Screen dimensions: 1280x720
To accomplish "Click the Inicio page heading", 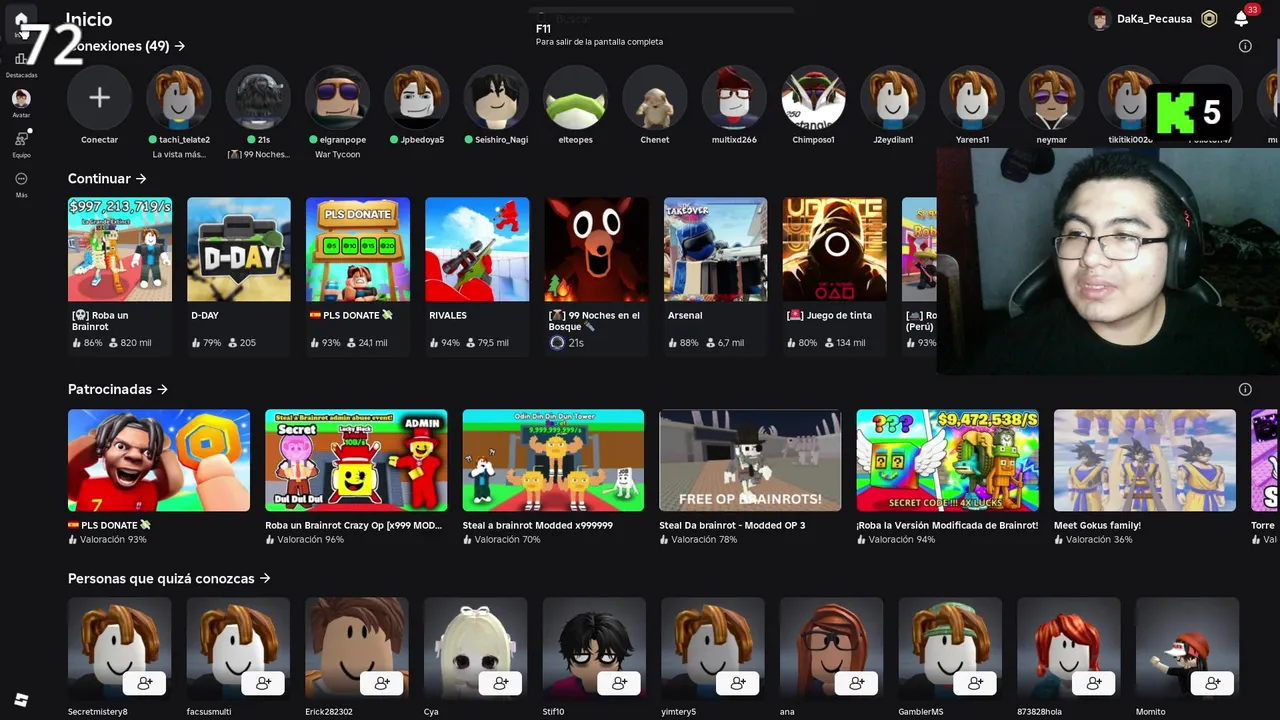I will pyautogui.click(x=89, y=19).
